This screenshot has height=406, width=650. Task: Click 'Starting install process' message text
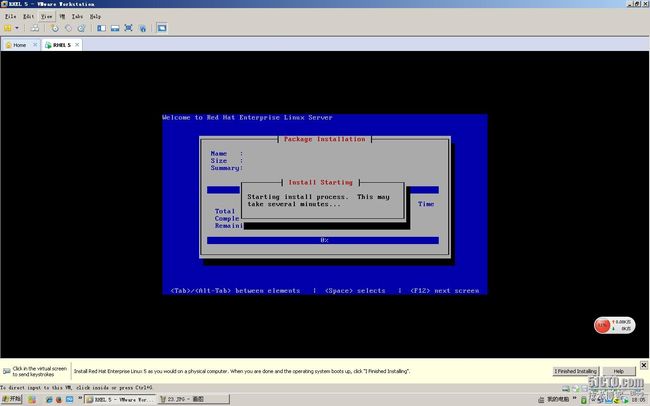tap(318, 200)
